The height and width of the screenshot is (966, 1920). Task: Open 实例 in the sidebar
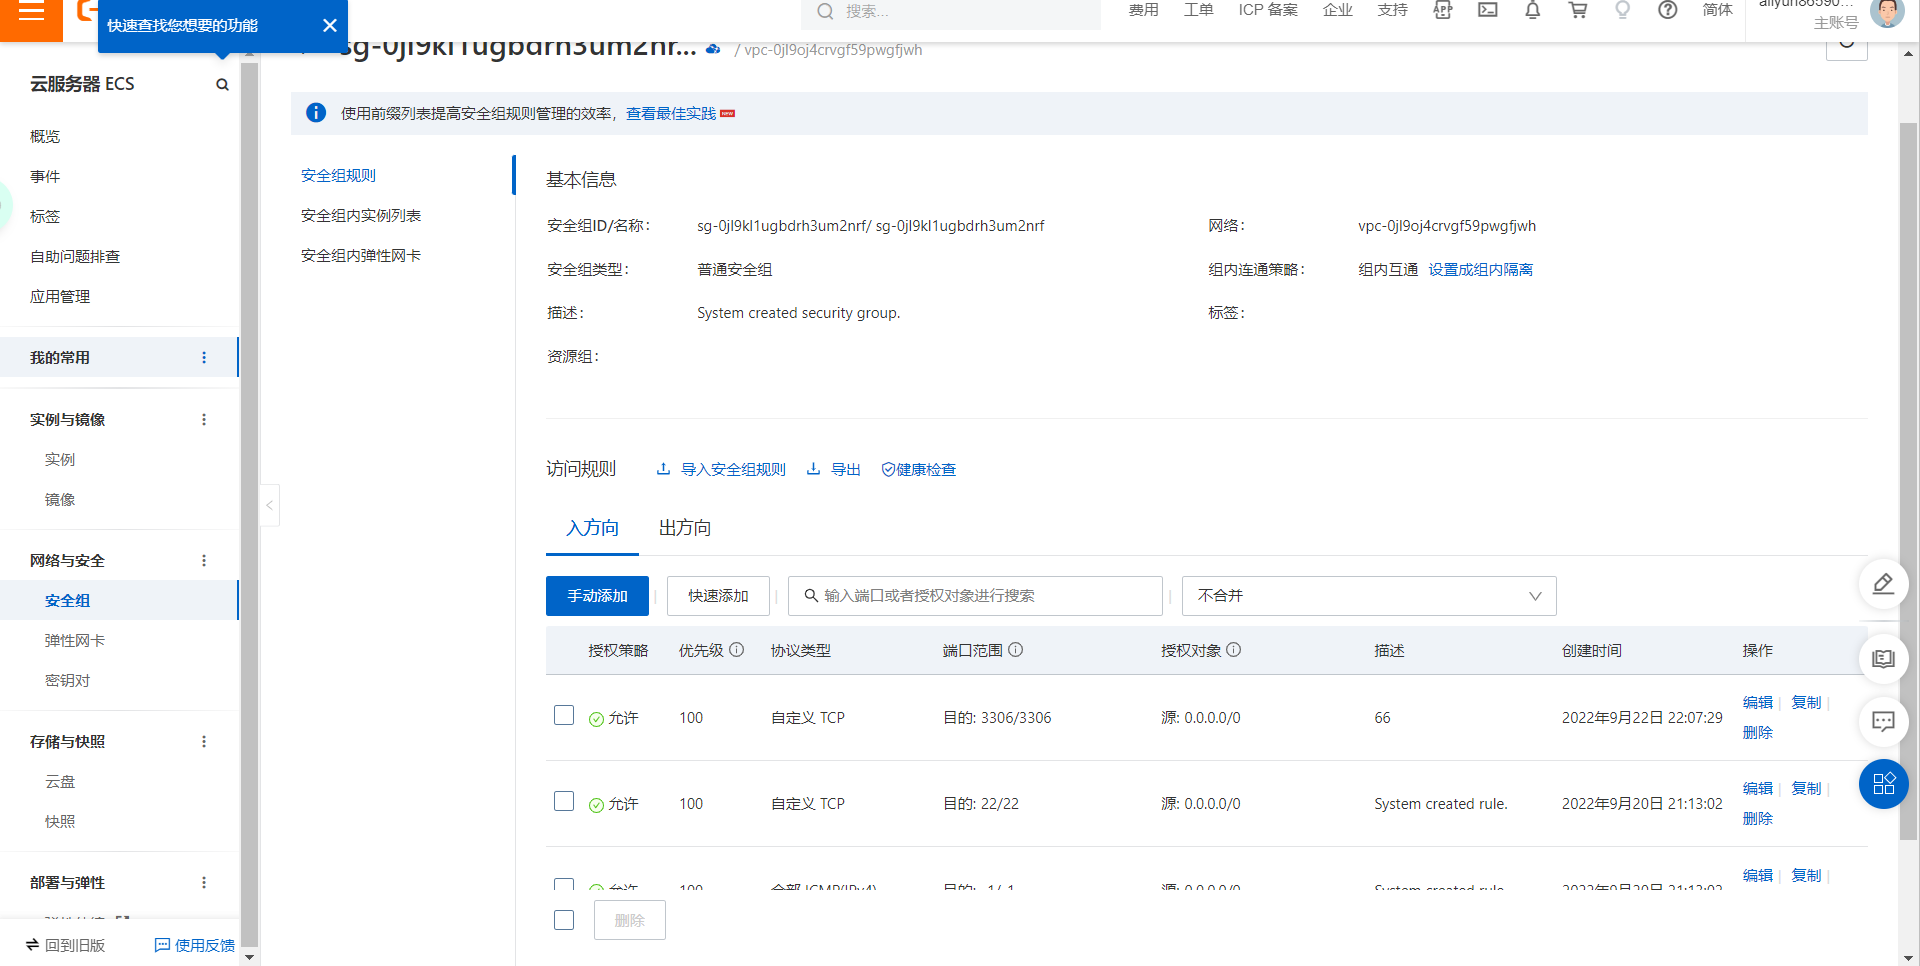[x=59, y=460]
